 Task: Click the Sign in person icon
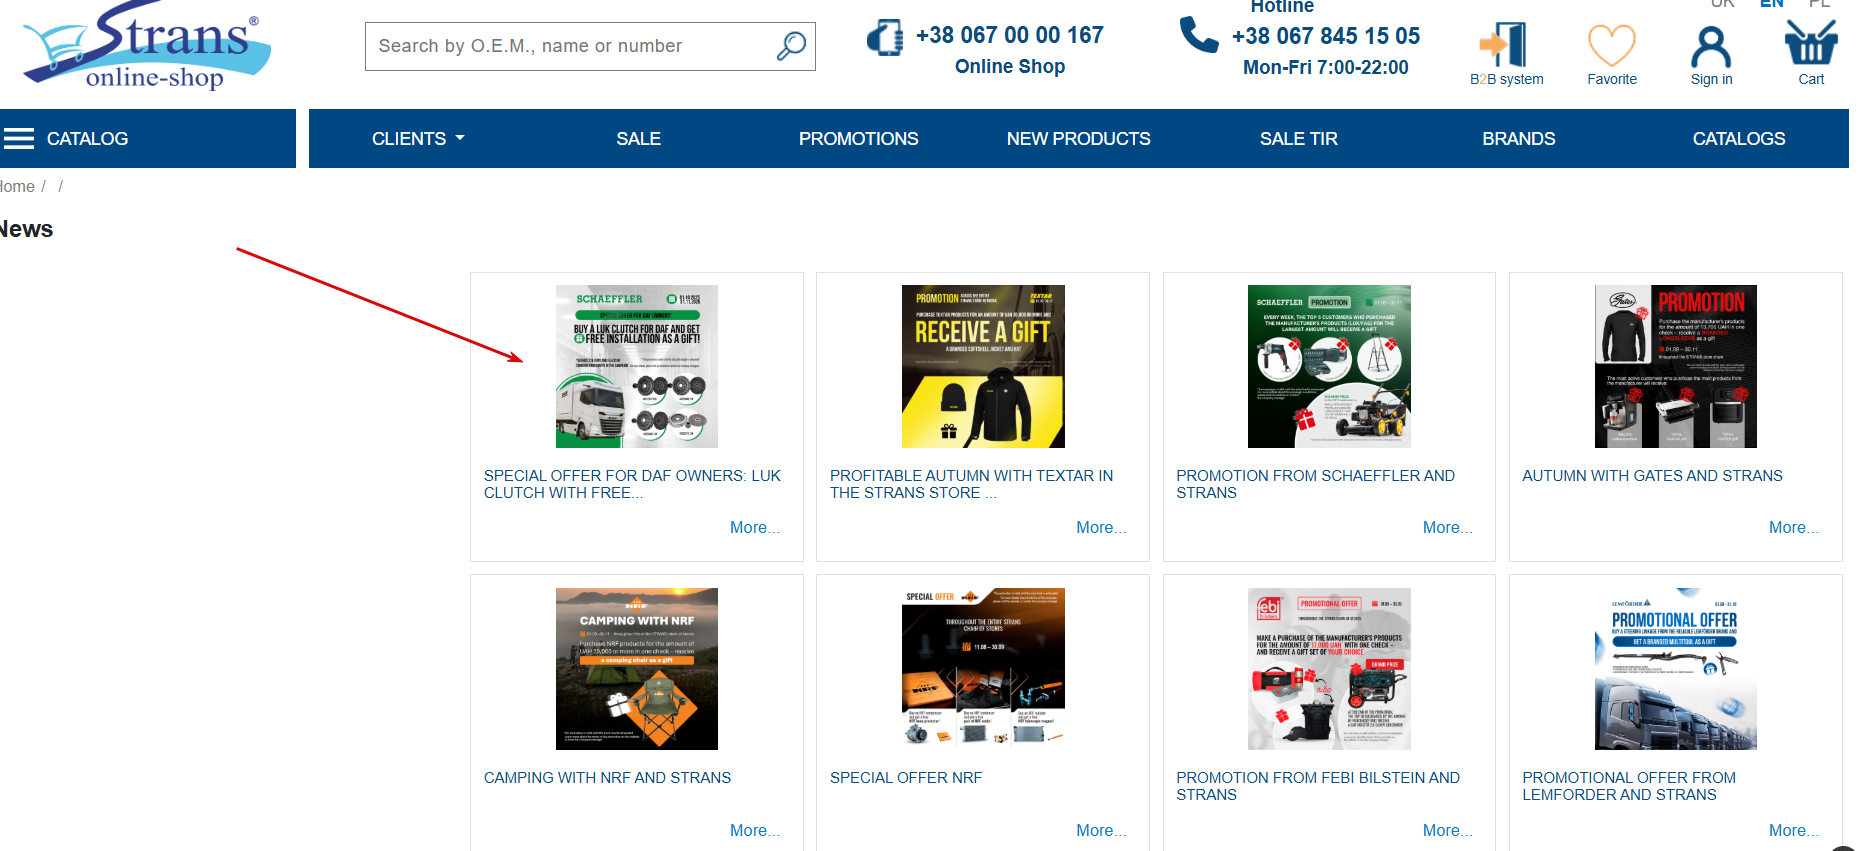coord(1711,46)
